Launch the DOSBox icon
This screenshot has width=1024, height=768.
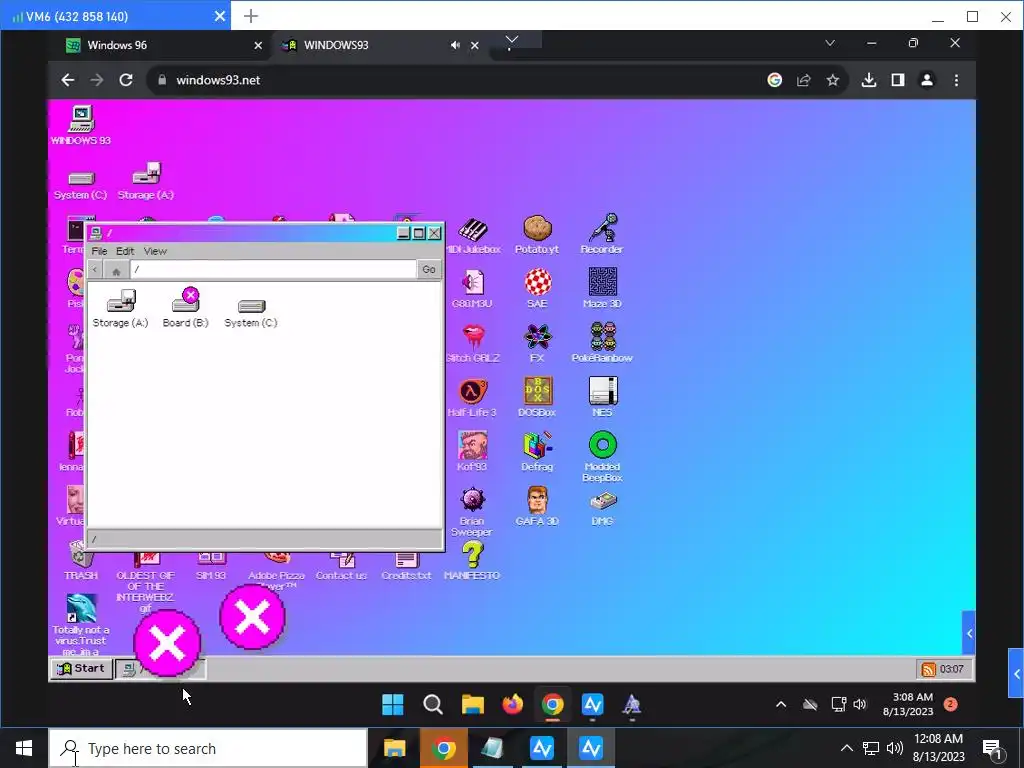(537, 398)
